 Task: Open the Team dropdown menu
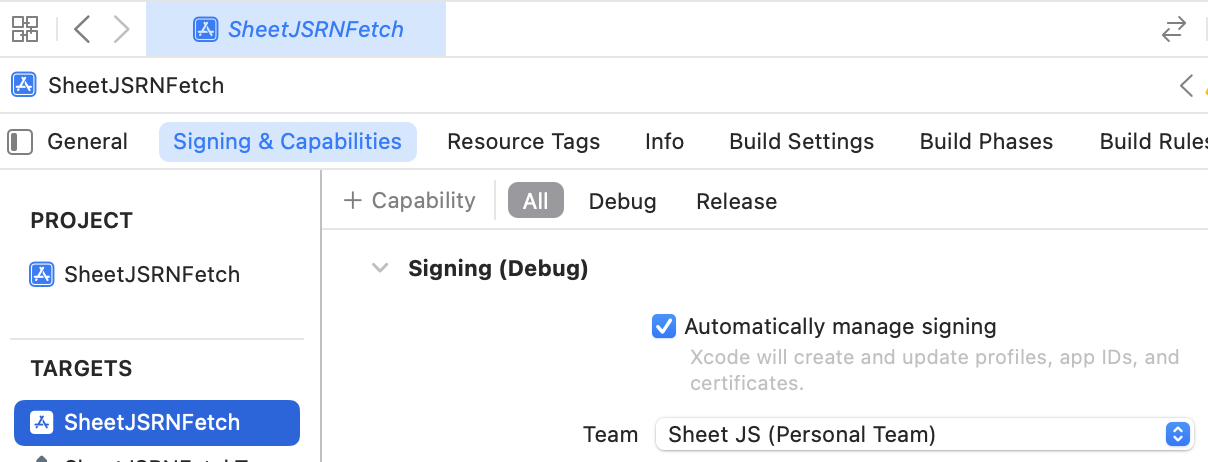coord(924,434)
